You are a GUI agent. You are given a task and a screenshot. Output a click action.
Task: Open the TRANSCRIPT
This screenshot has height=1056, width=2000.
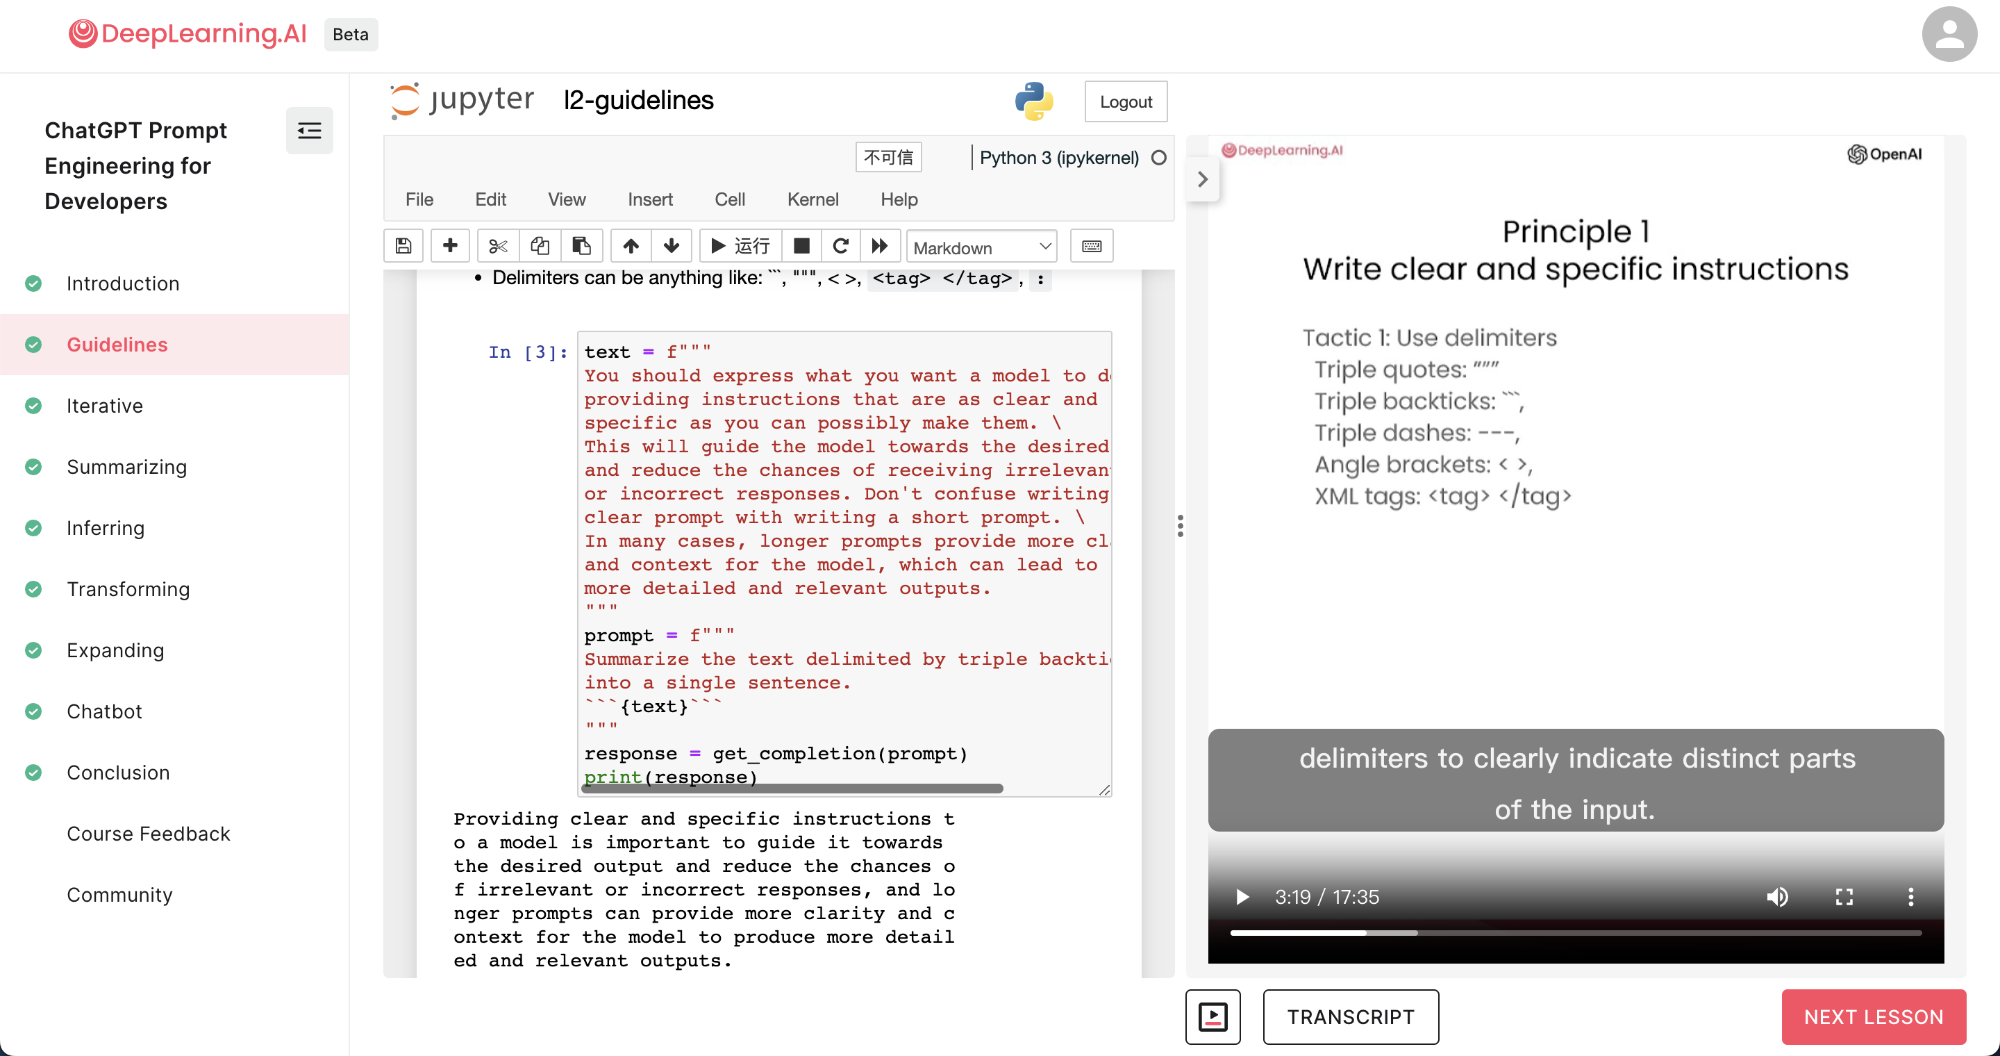click(x=1351, y=1017)
